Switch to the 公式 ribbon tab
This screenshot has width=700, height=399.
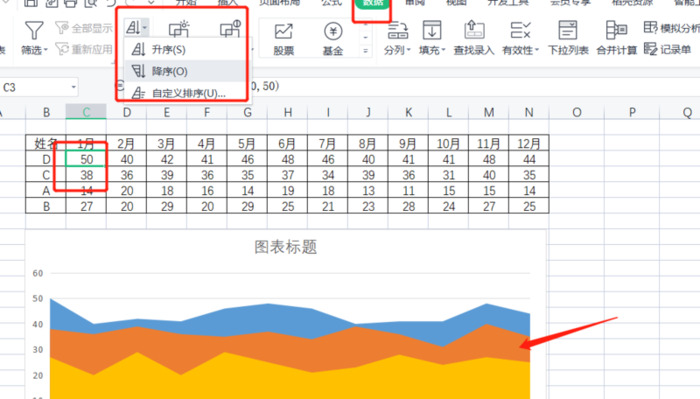pyautogui.click(x=331, y=3)
